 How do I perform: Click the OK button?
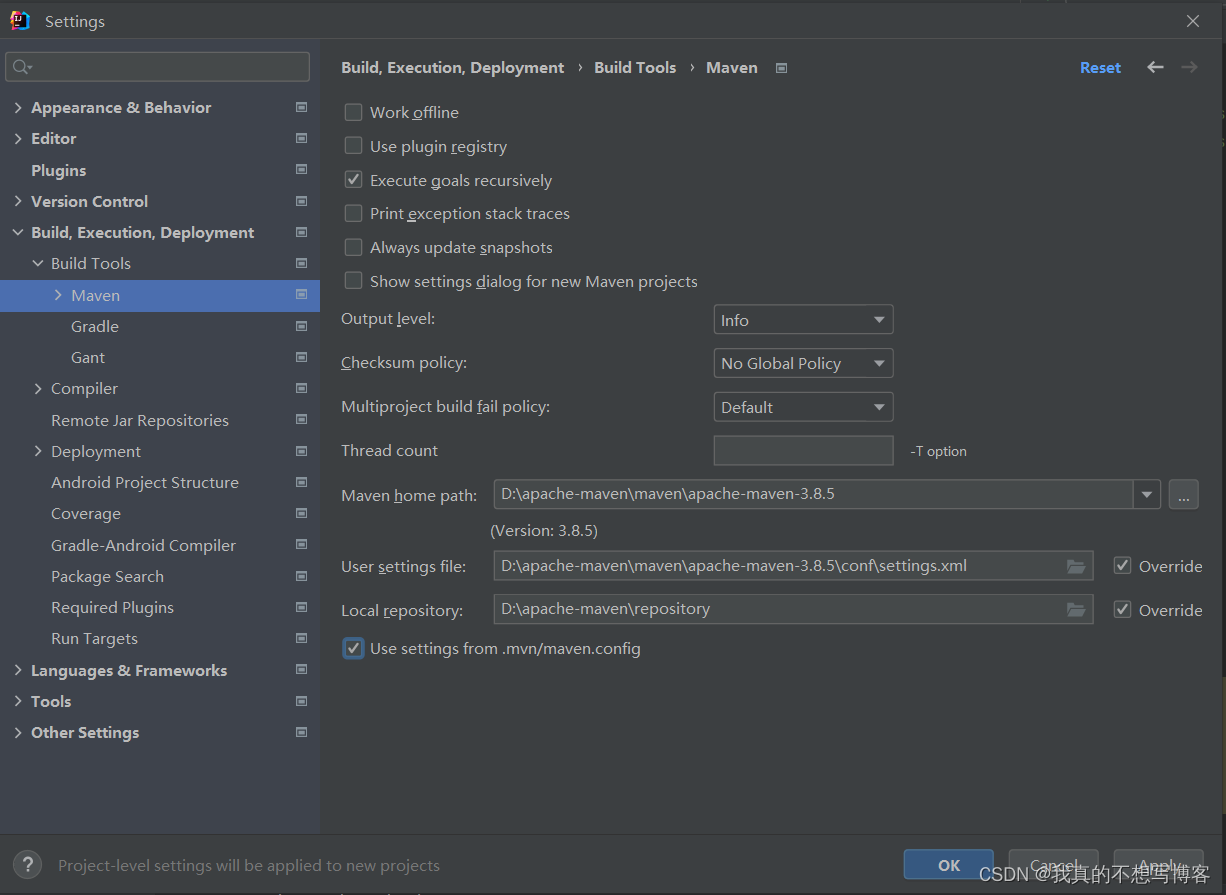[949, 865]
